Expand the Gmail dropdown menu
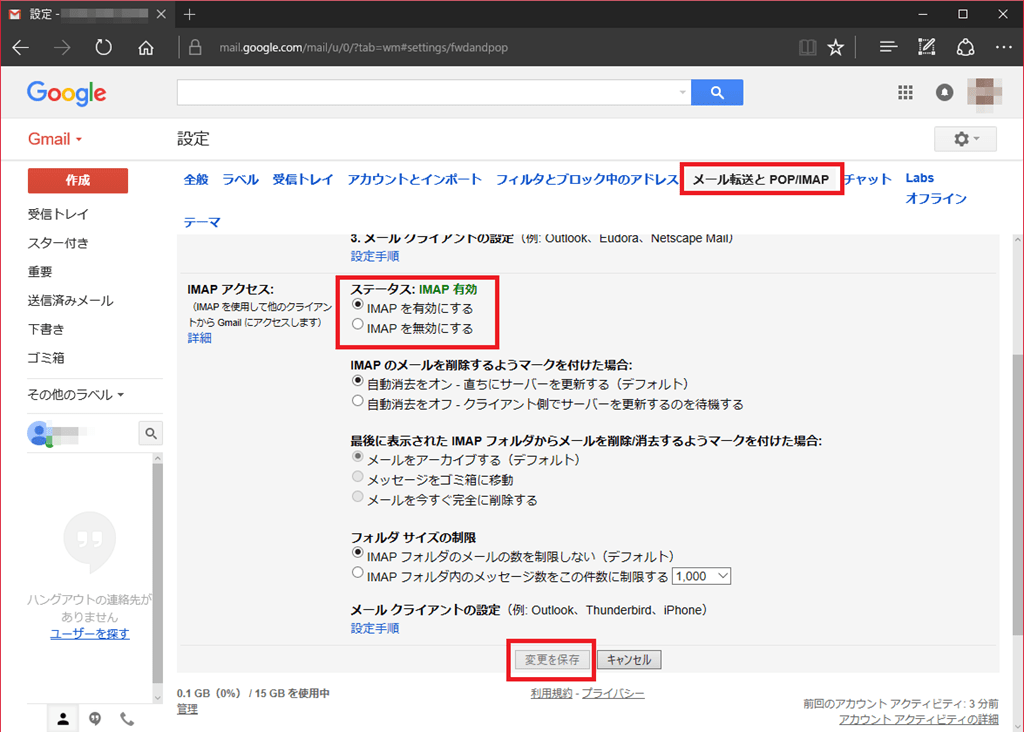 pyautogui.click(x=55, y=139)
